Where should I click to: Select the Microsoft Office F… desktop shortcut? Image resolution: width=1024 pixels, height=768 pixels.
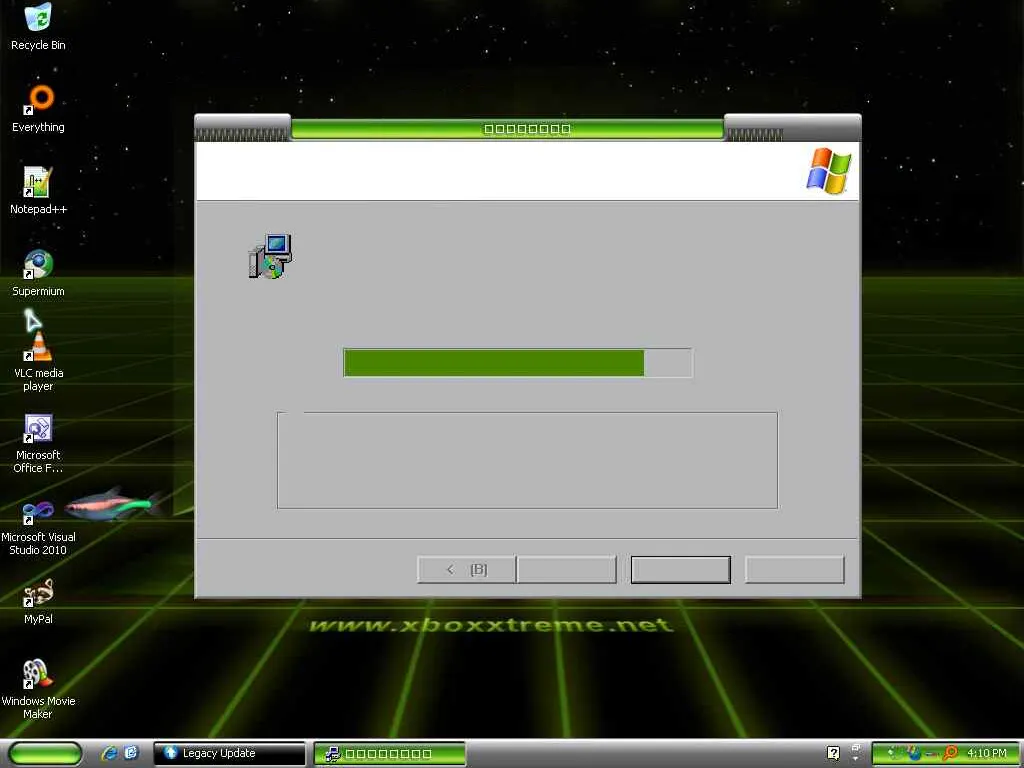pyautogui.click(x=38, y=443)
